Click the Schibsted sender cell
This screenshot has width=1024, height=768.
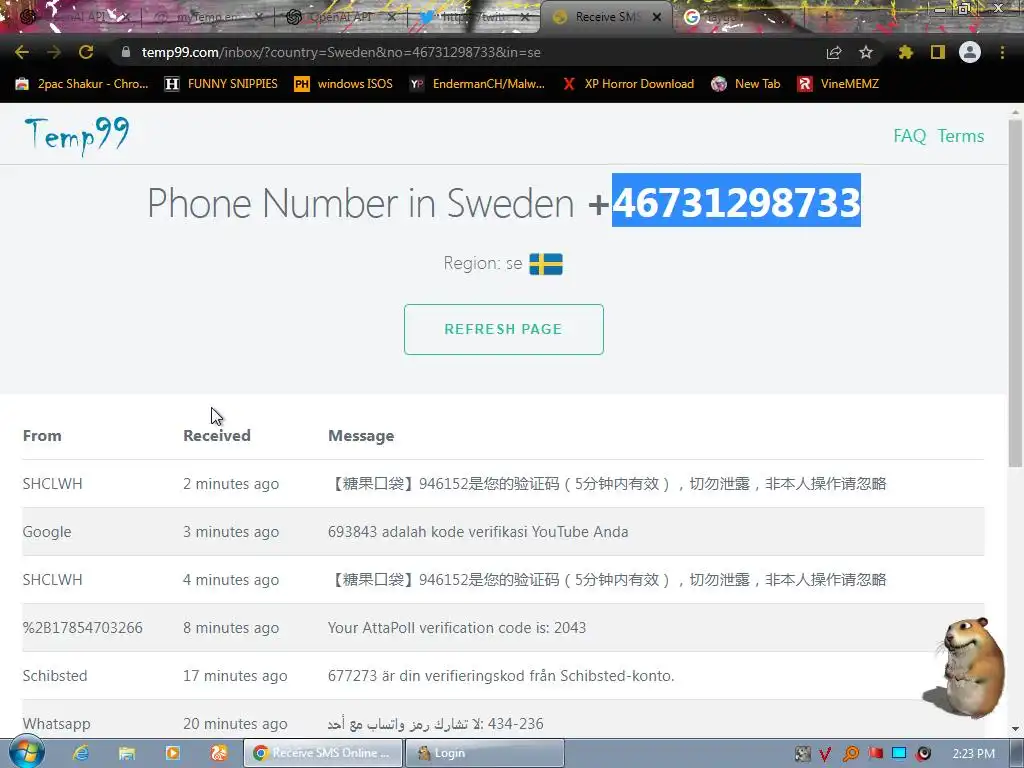[x=55, y=676]
